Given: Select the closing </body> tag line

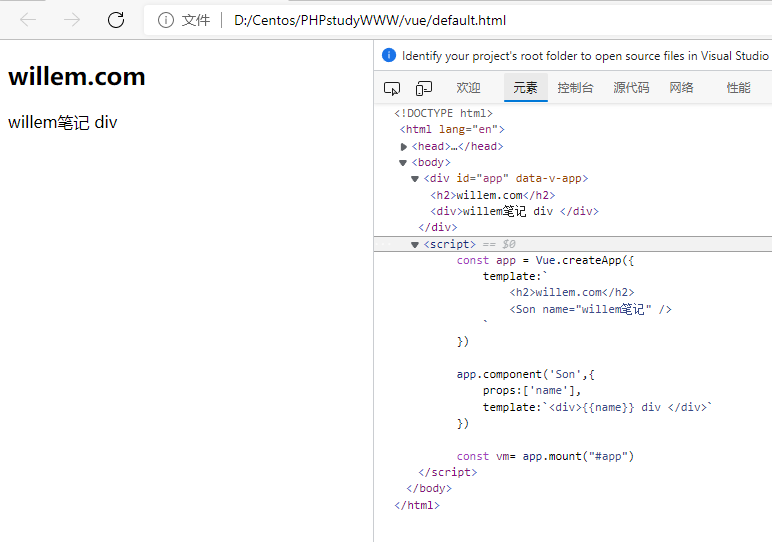Looking at the screenshot, I should (x=429, y=488).
